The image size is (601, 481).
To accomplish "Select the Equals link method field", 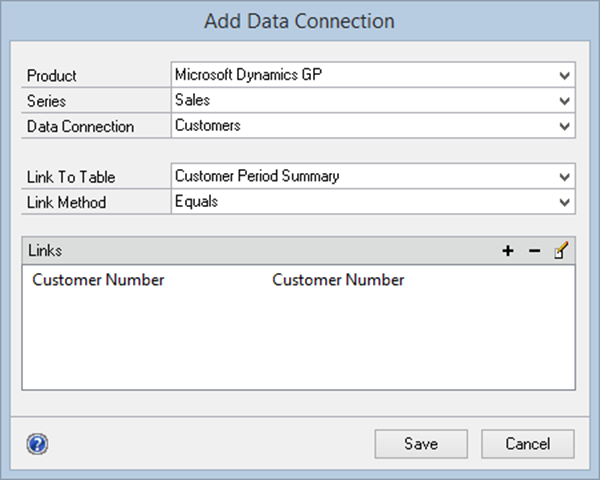I will 373,201.
